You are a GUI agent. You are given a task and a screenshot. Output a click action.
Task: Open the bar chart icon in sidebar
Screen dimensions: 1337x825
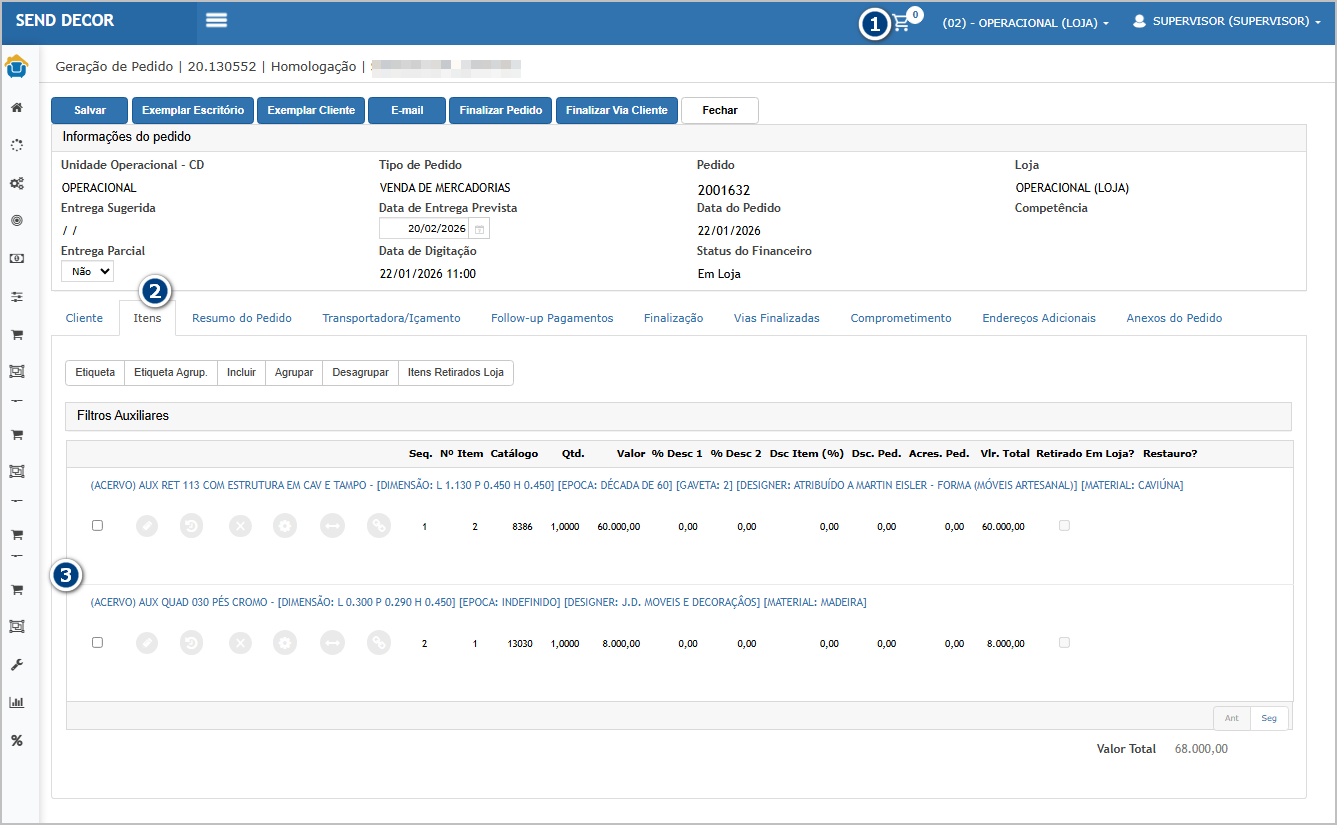[x=17, y=702]
